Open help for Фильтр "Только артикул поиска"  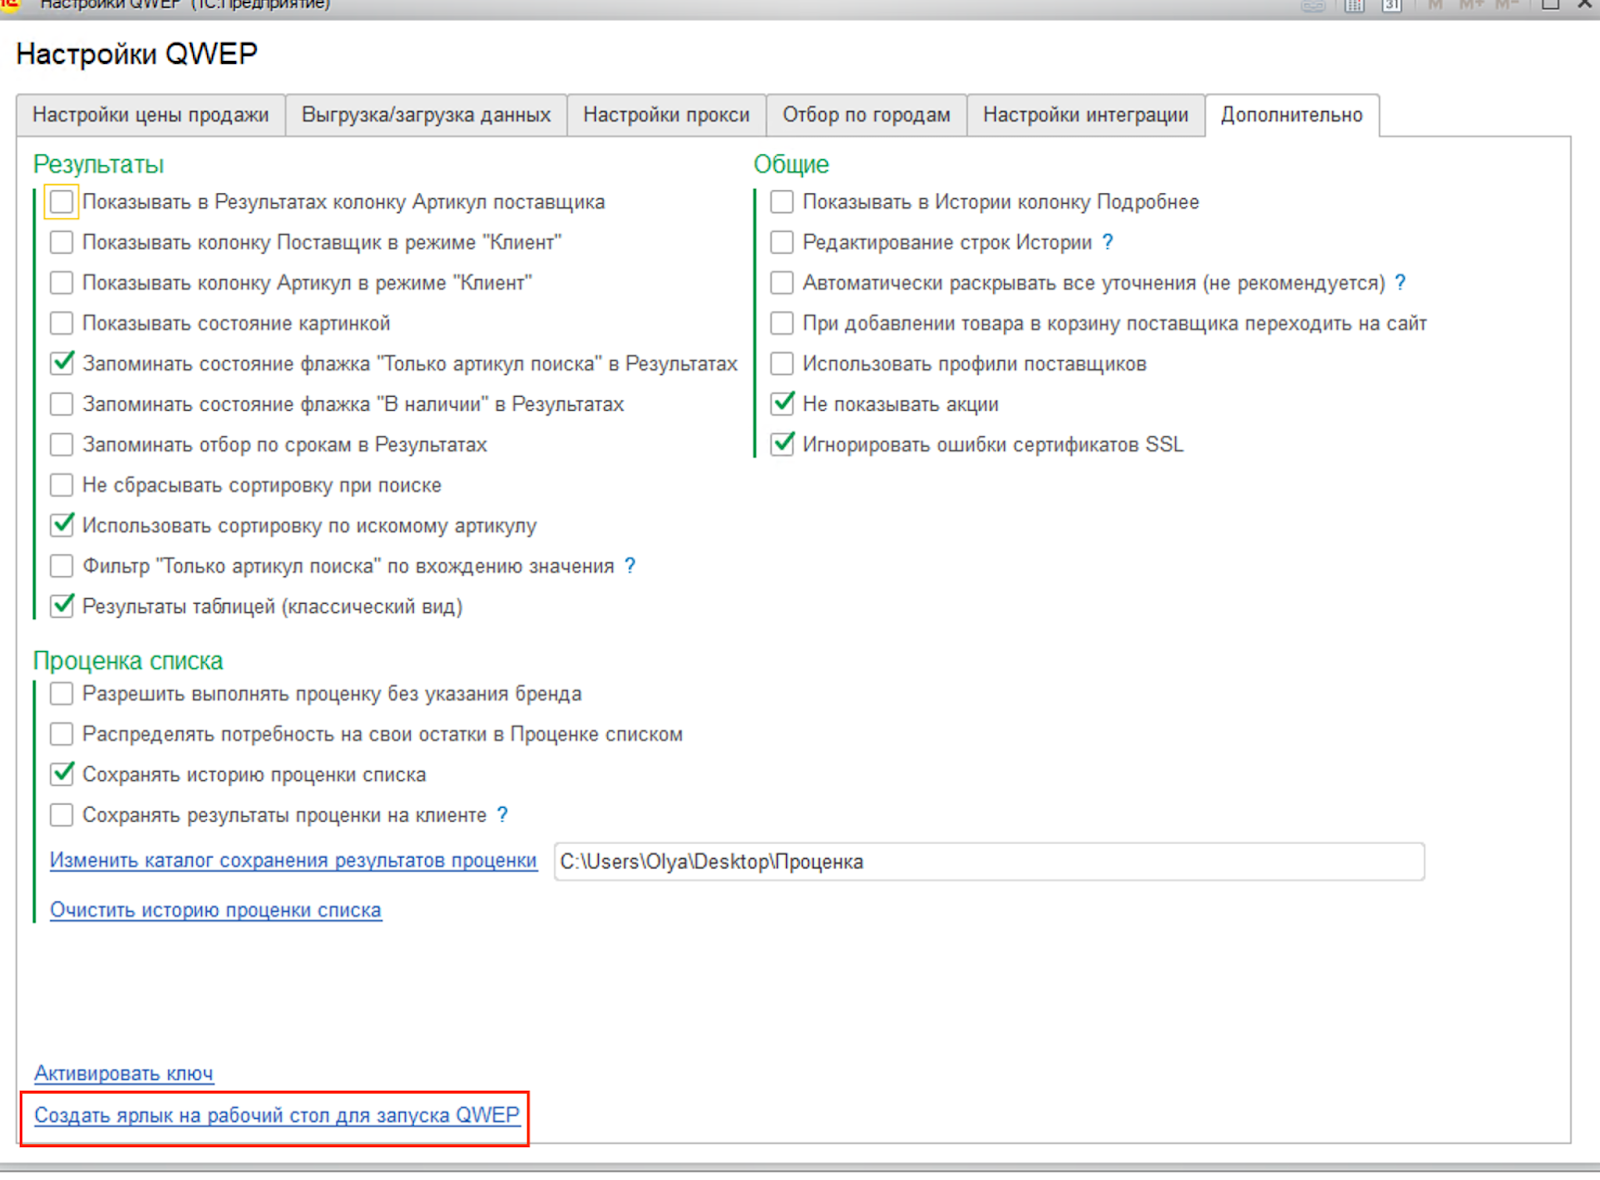coord(630,566)
